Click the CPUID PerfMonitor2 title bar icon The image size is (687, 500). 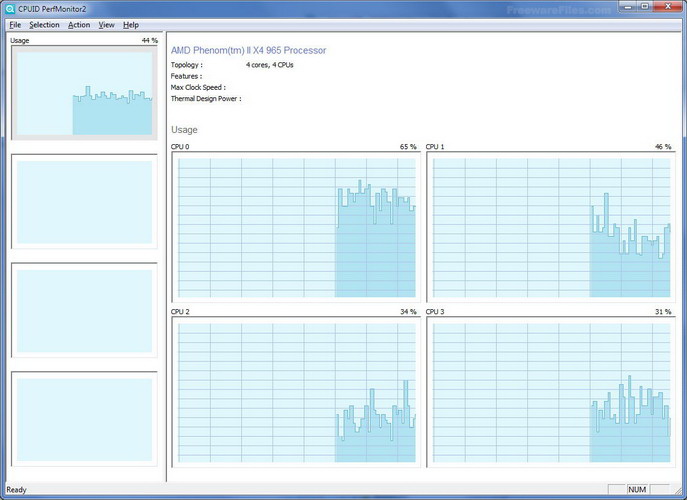point(10,9)
